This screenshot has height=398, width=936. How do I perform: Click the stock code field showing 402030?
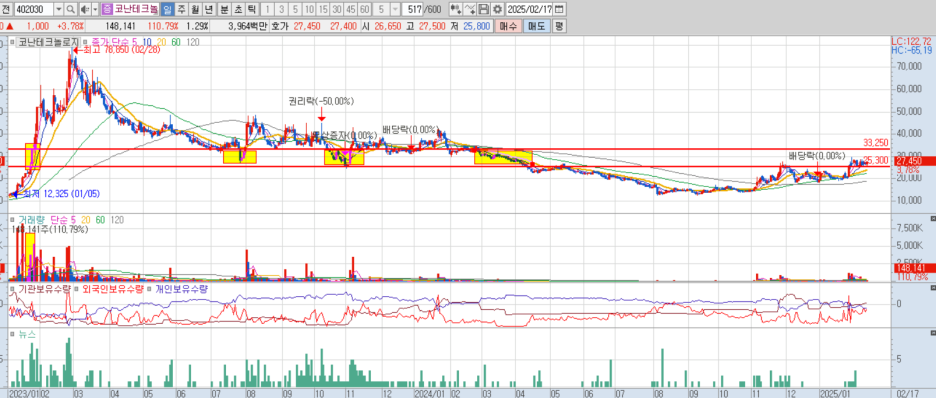(33, 9)
